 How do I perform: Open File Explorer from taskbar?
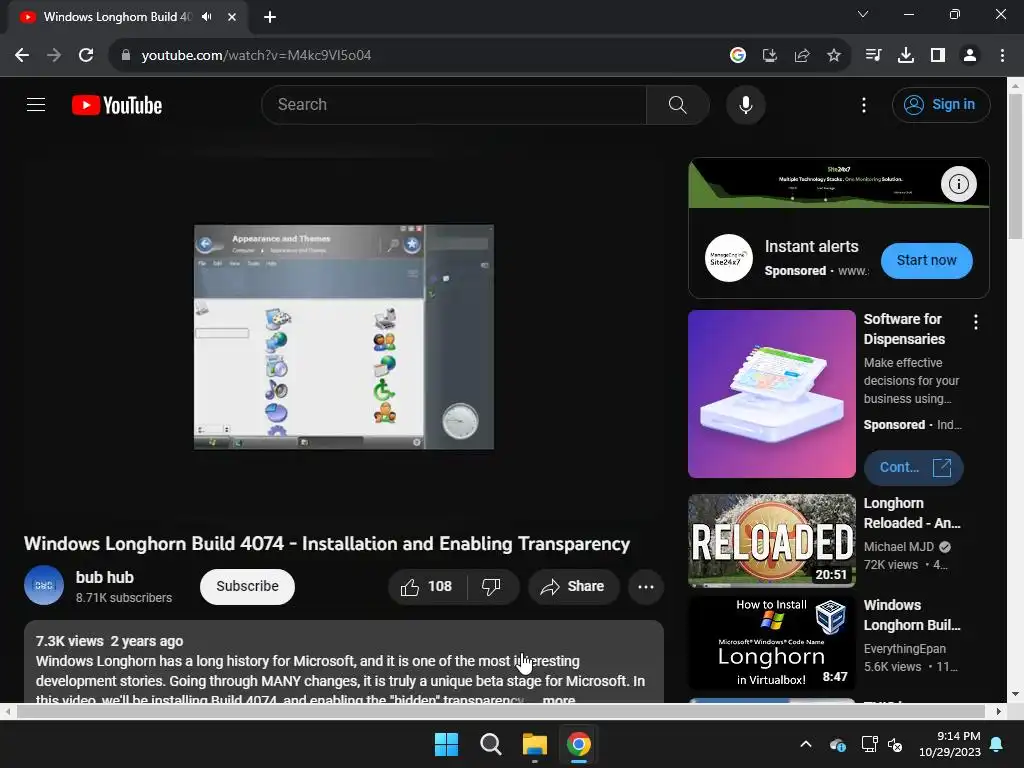tap(534, 744)
